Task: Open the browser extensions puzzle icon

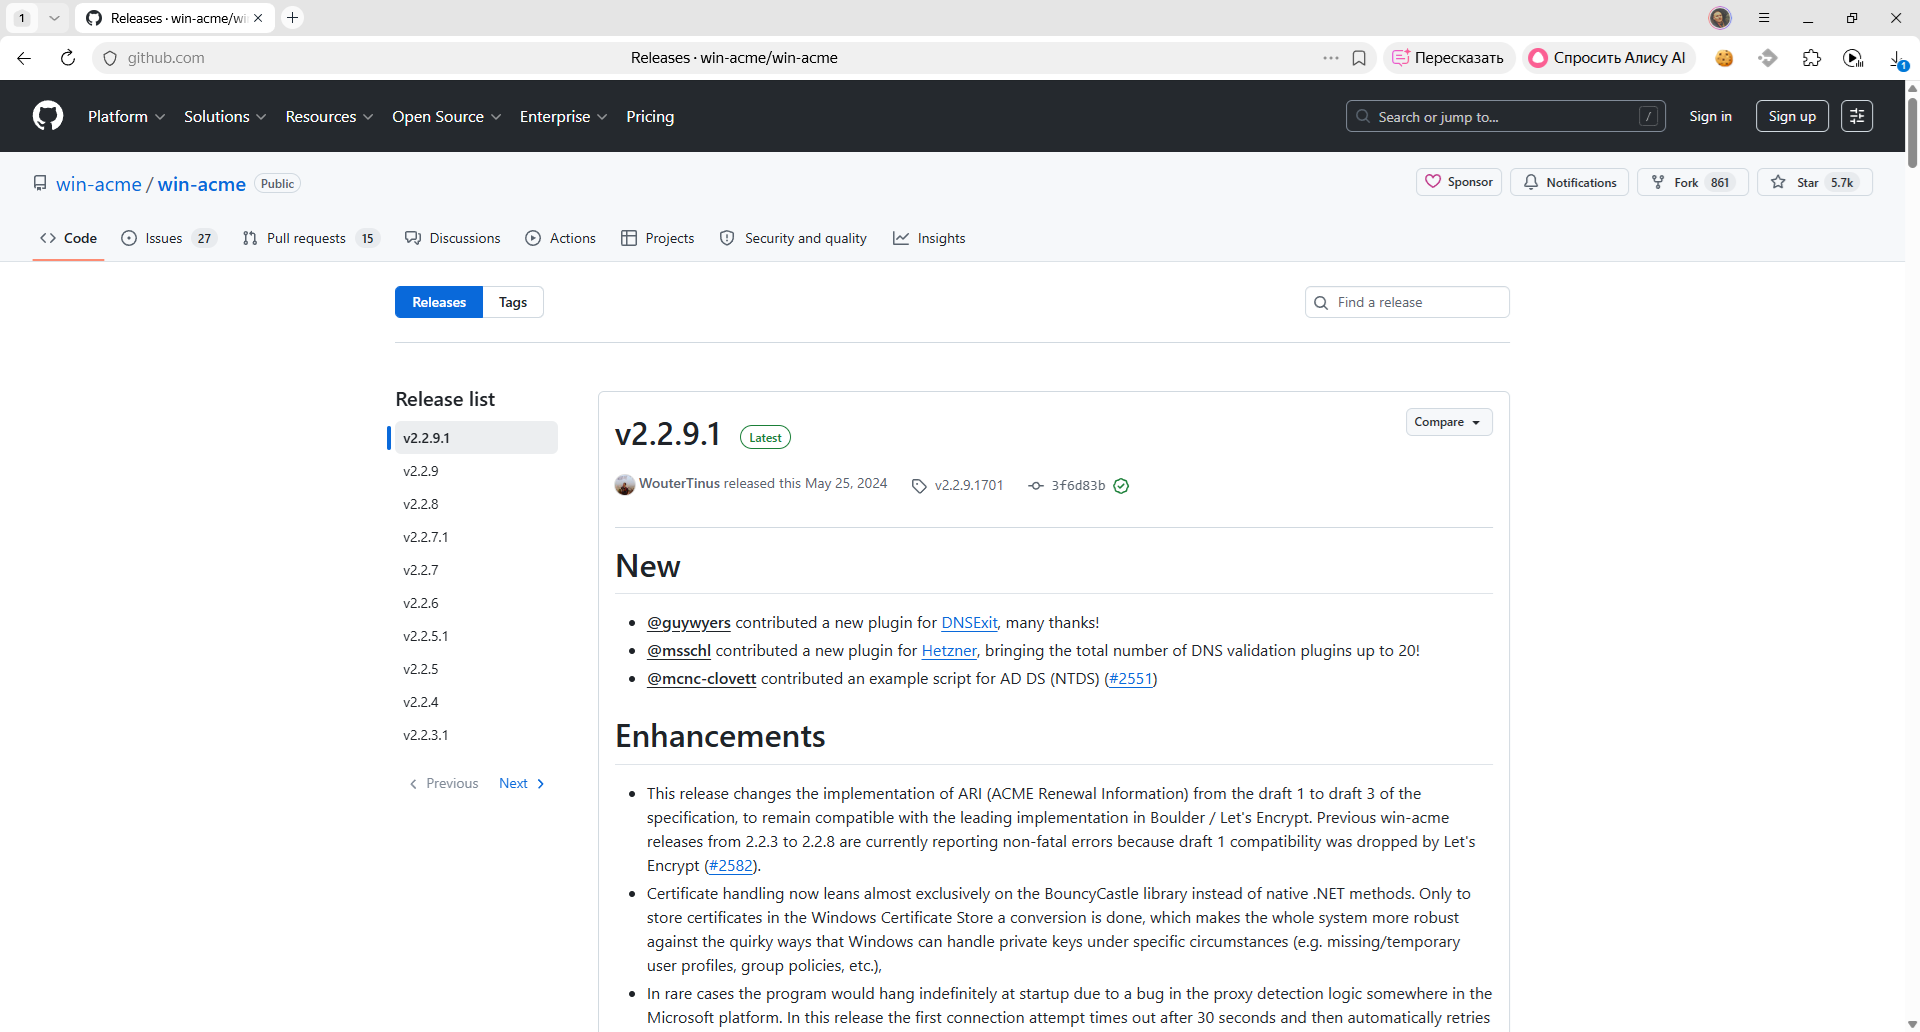Action: [1811, 58]
